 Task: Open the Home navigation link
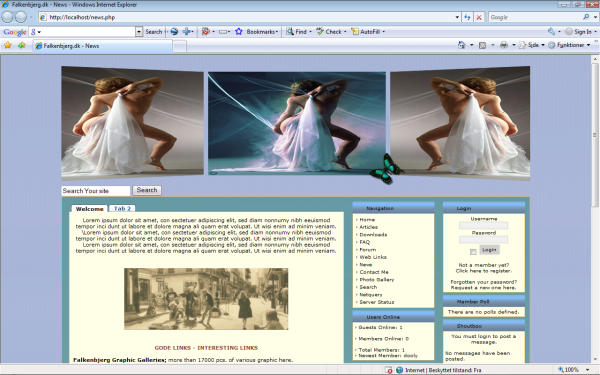click(x=367, y=220)
